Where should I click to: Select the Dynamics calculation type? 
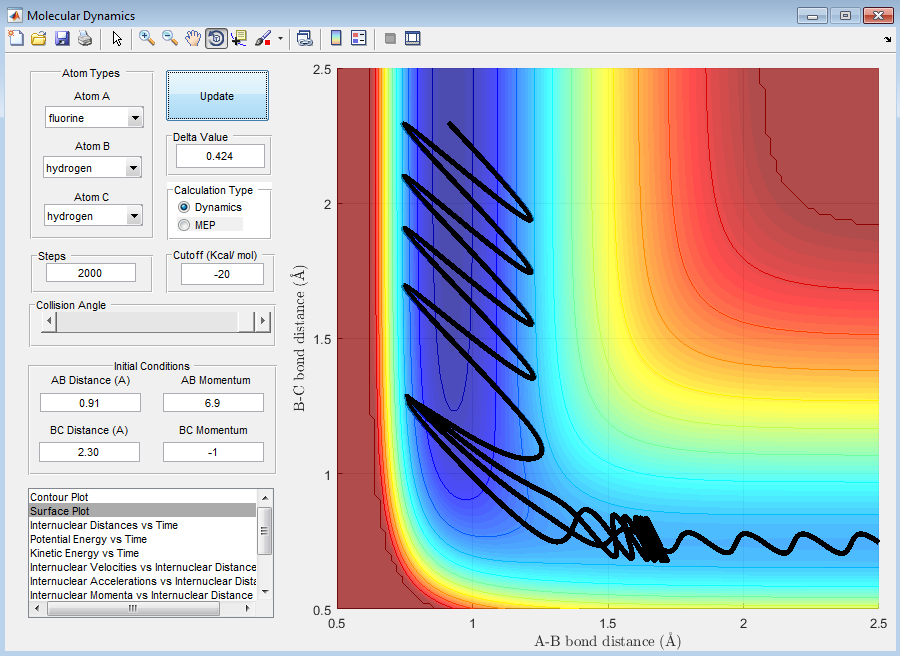[184, 207]
